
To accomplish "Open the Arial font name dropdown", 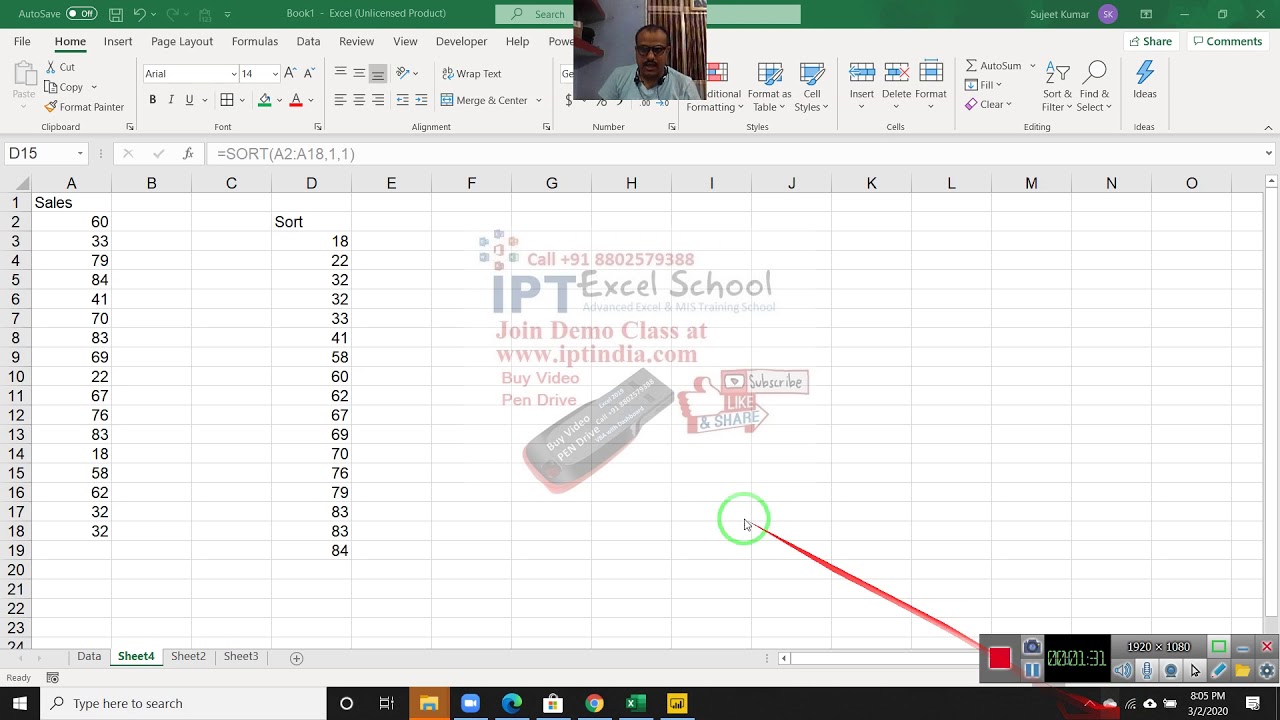I will click(x=234, y=74).
